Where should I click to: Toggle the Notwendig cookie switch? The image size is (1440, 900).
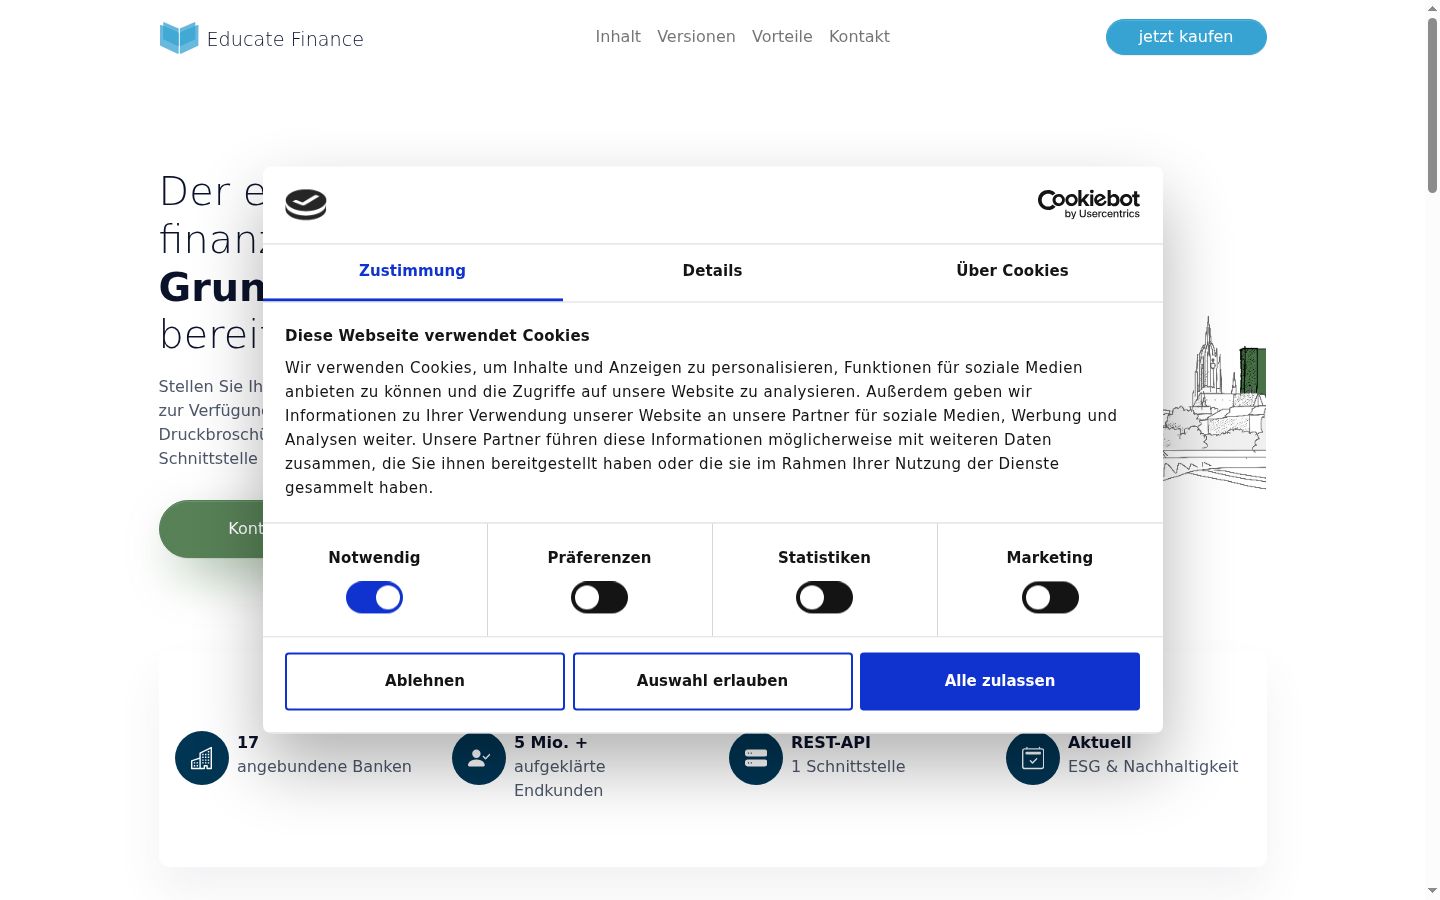(x=374, y=598)
